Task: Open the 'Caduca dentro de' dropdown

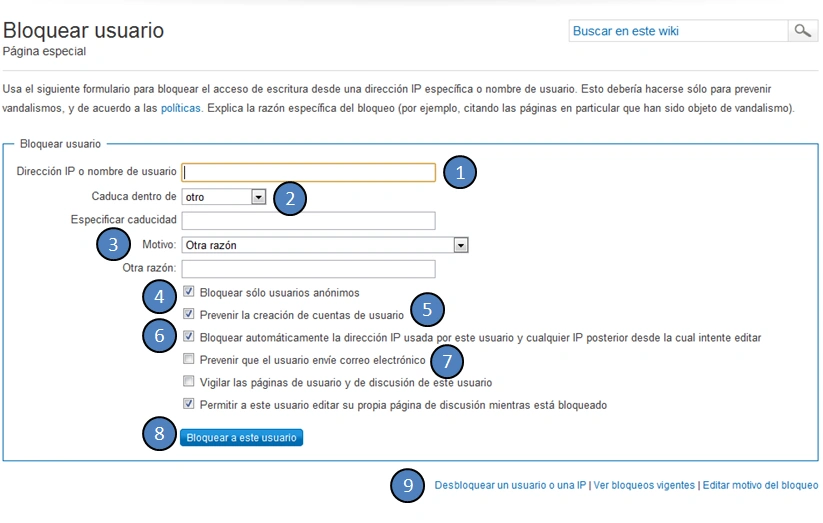Action: tap(224, 197)
